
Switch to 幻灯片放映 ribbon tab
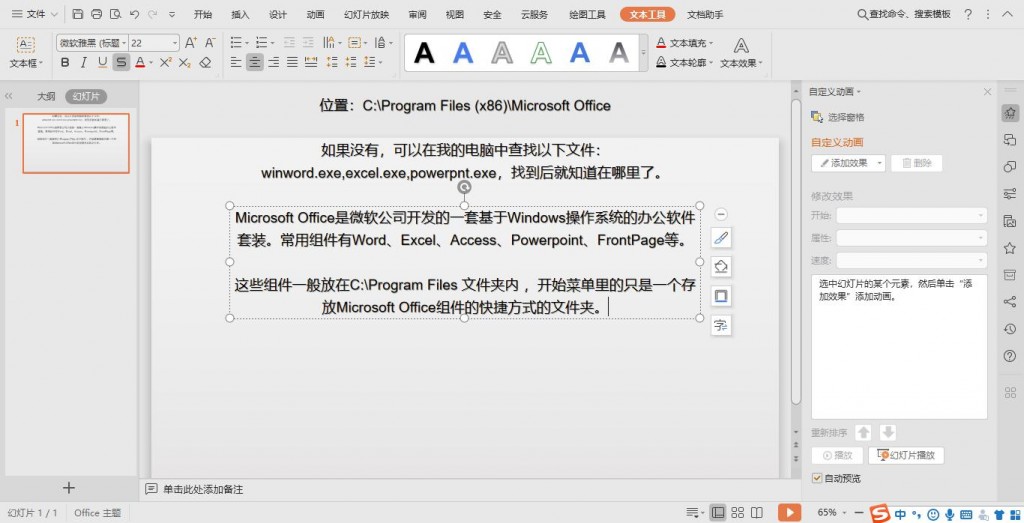[x=366, y=14]
